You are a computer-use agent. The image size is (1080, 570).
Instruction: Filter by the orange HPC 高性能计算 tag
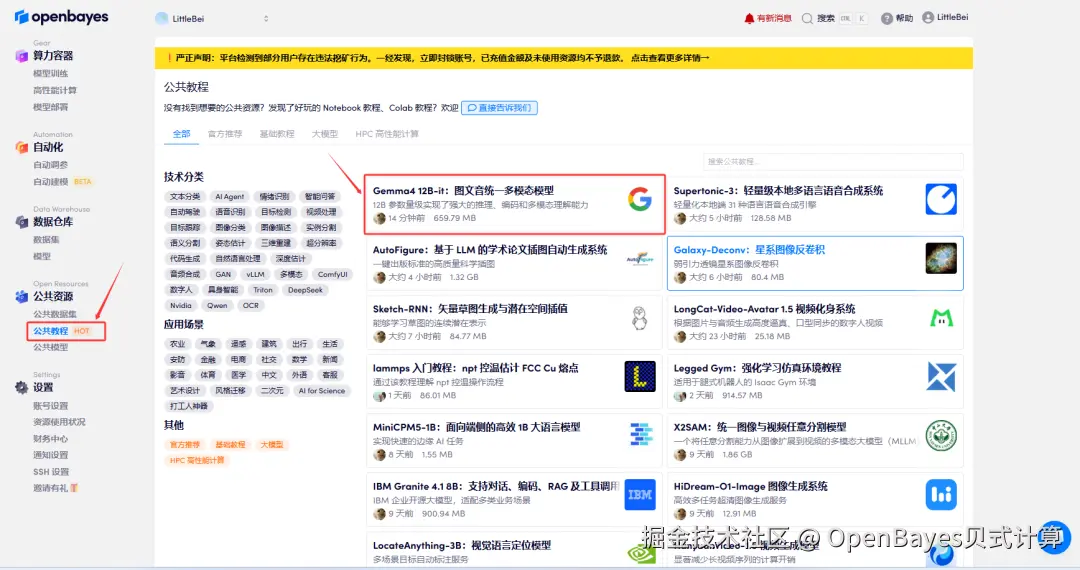197,461
